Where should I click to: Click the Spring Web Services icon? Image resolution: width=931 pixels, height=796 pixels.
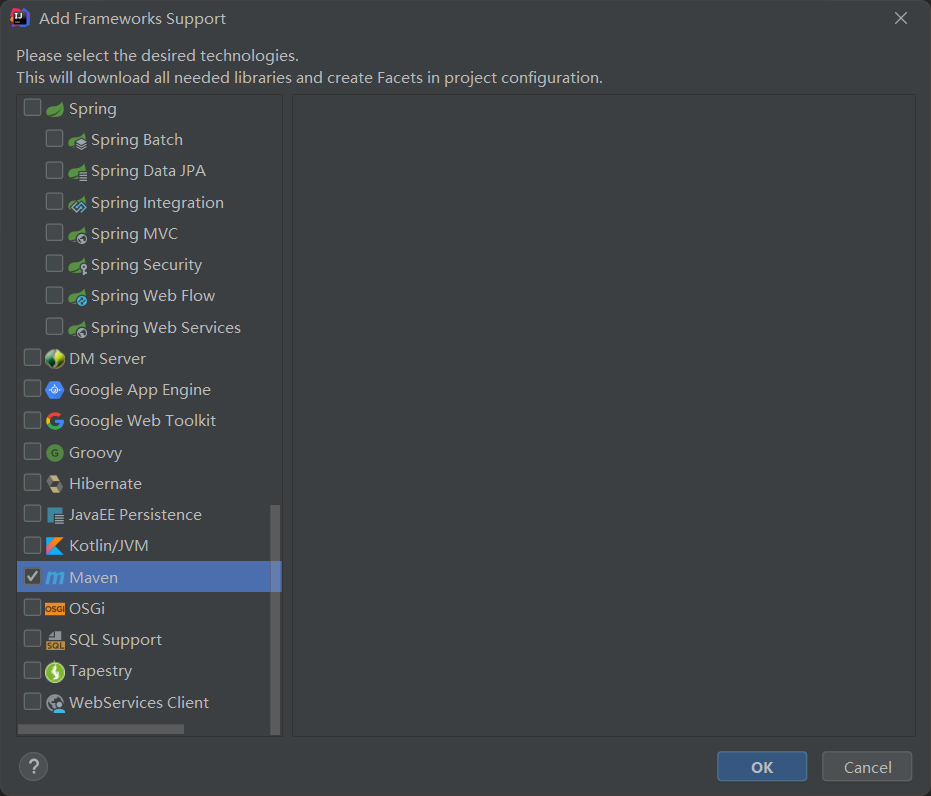click(77, 329)
